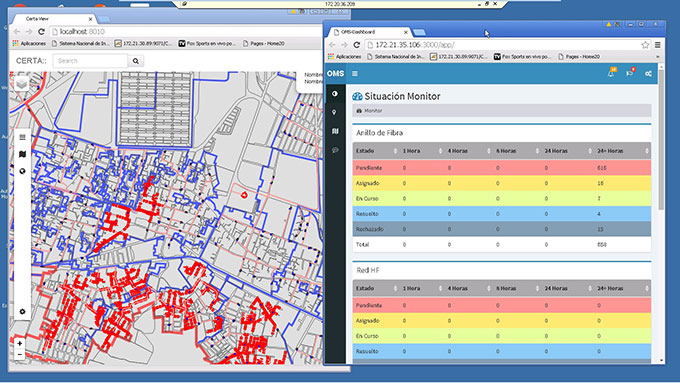This screenshot has width=680, height=383.
Task: Open the gear settings on map sidebar
Action: [x=23, y=311]
